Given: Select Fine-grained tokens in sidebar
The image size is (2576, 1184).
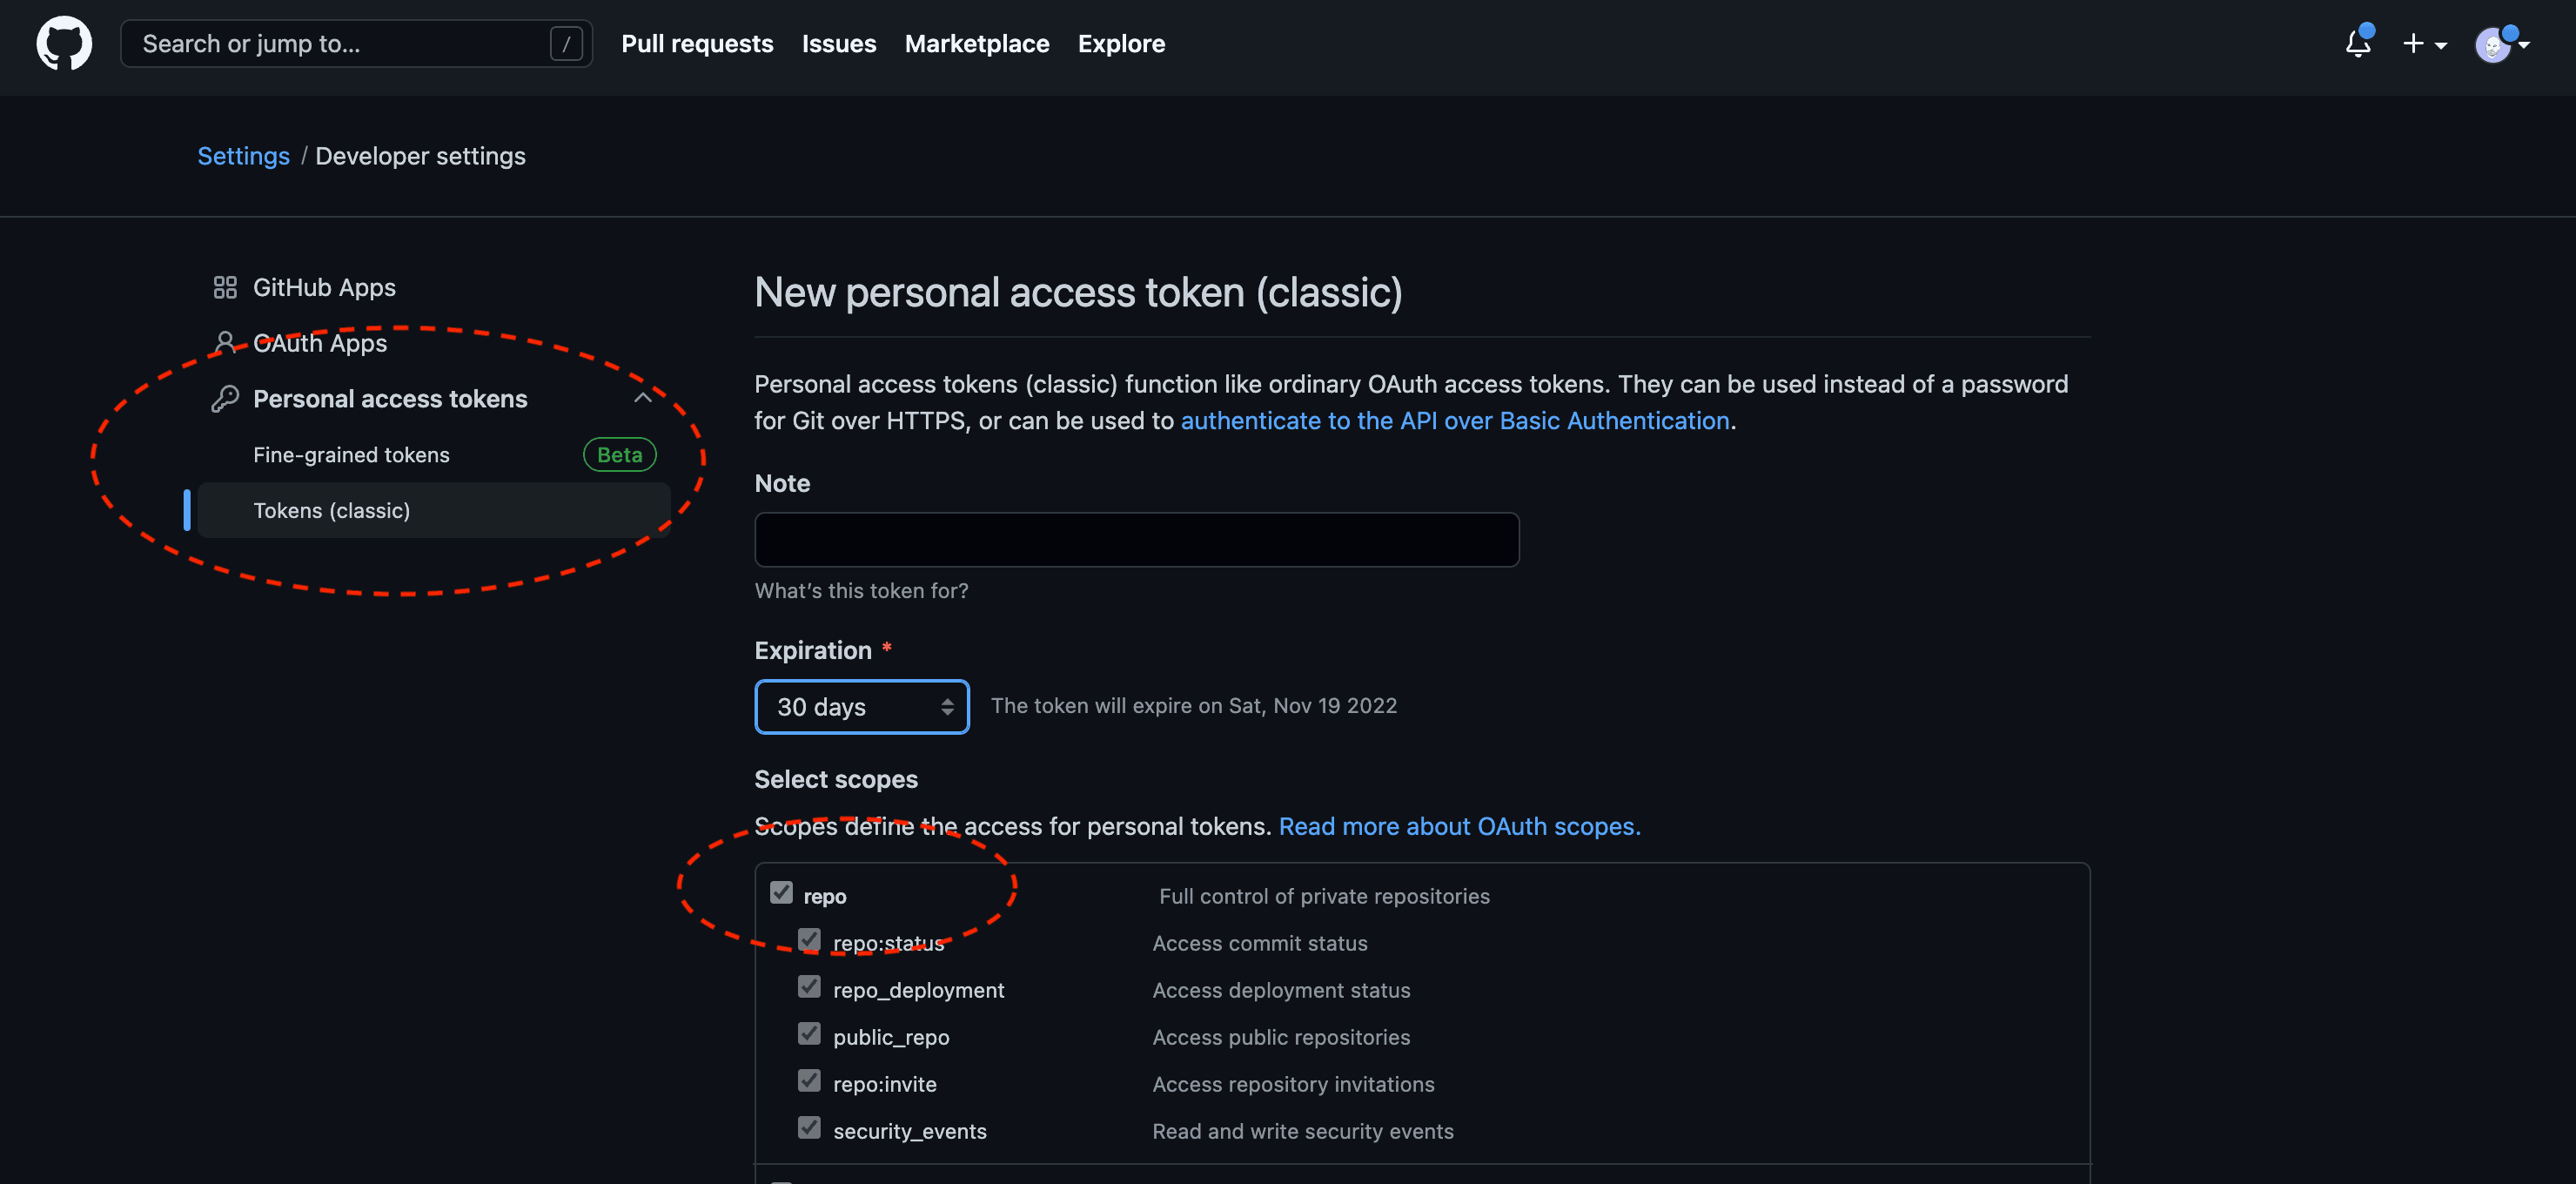Looking at the screenshot, I should [x=351, y=455].
